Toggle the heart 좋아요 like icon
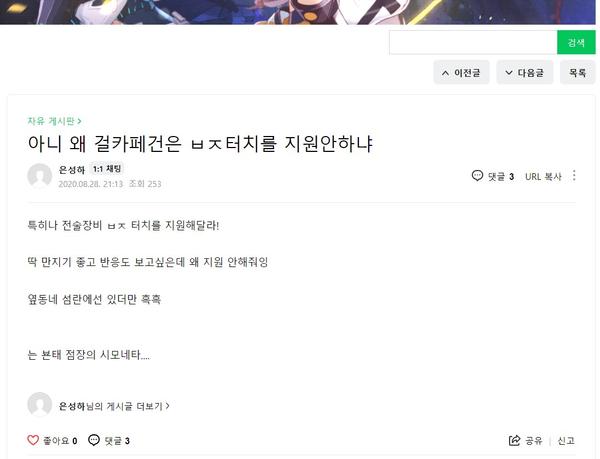Viewport: 600px width, 459px height. tap(33, 440)
